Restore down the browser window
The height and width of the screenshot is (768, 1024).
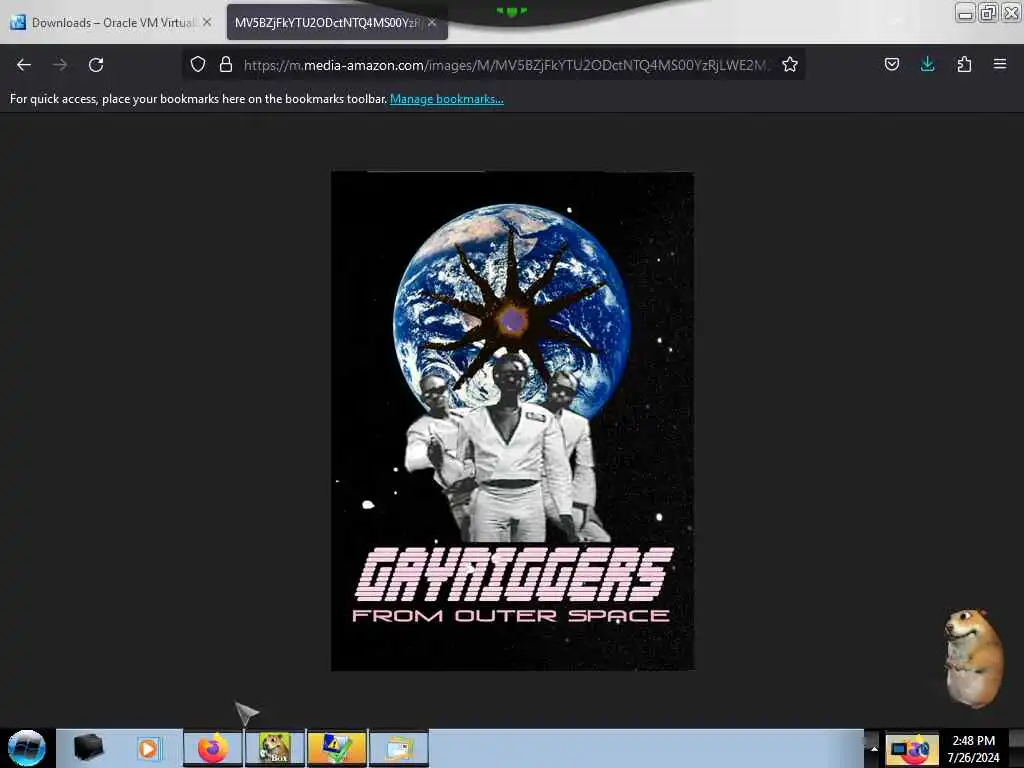988,13
